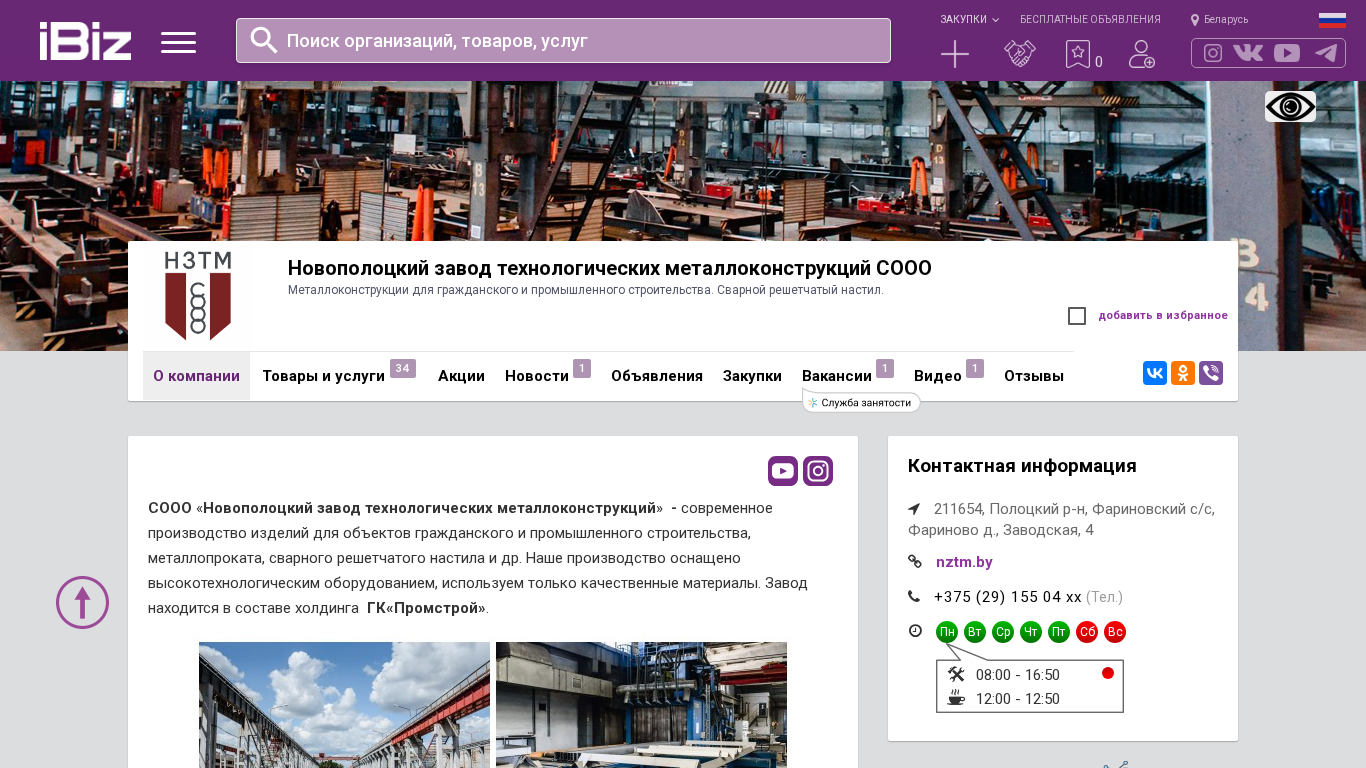1366x768 pixels.
Task: Open the 'Вакансии' tab
Action: tap(837, 376)
